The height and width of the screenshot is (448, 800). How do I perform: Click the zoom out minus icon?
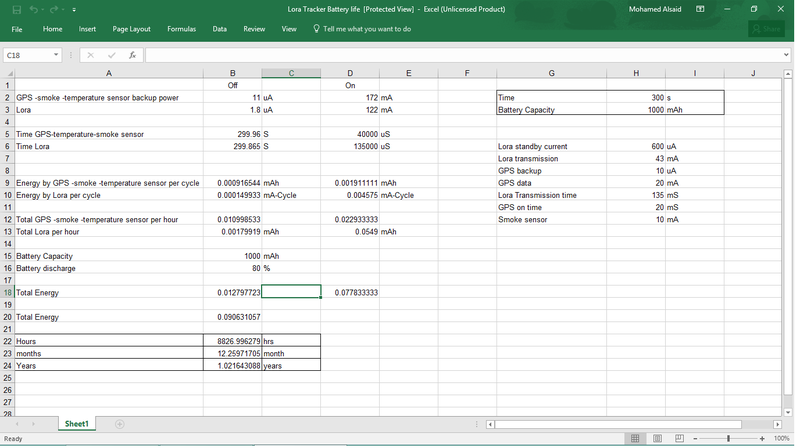coord(696,438)
